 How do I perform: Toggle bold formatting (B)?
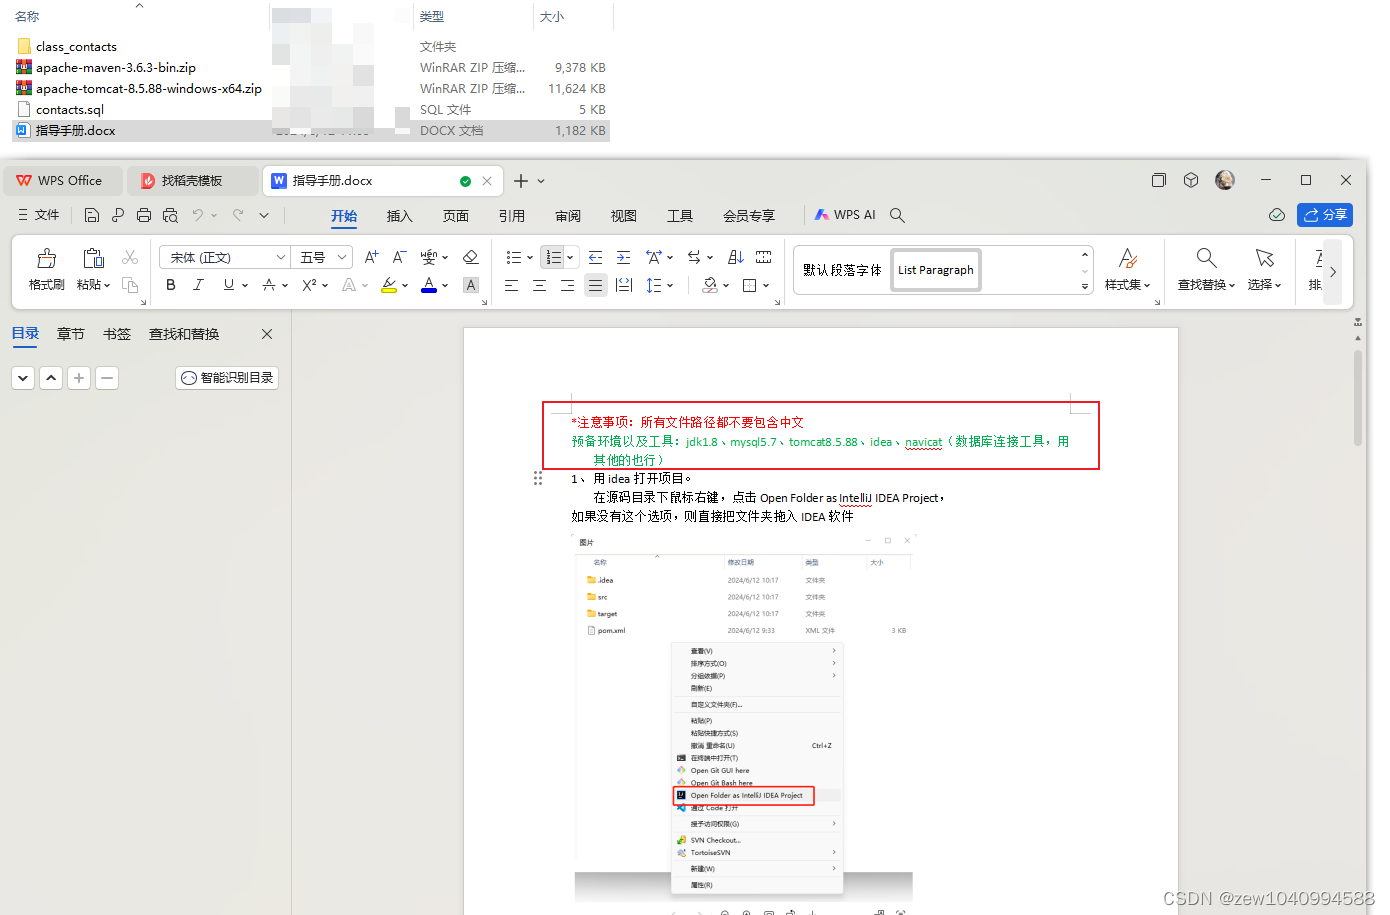click(x=171, y=285)
